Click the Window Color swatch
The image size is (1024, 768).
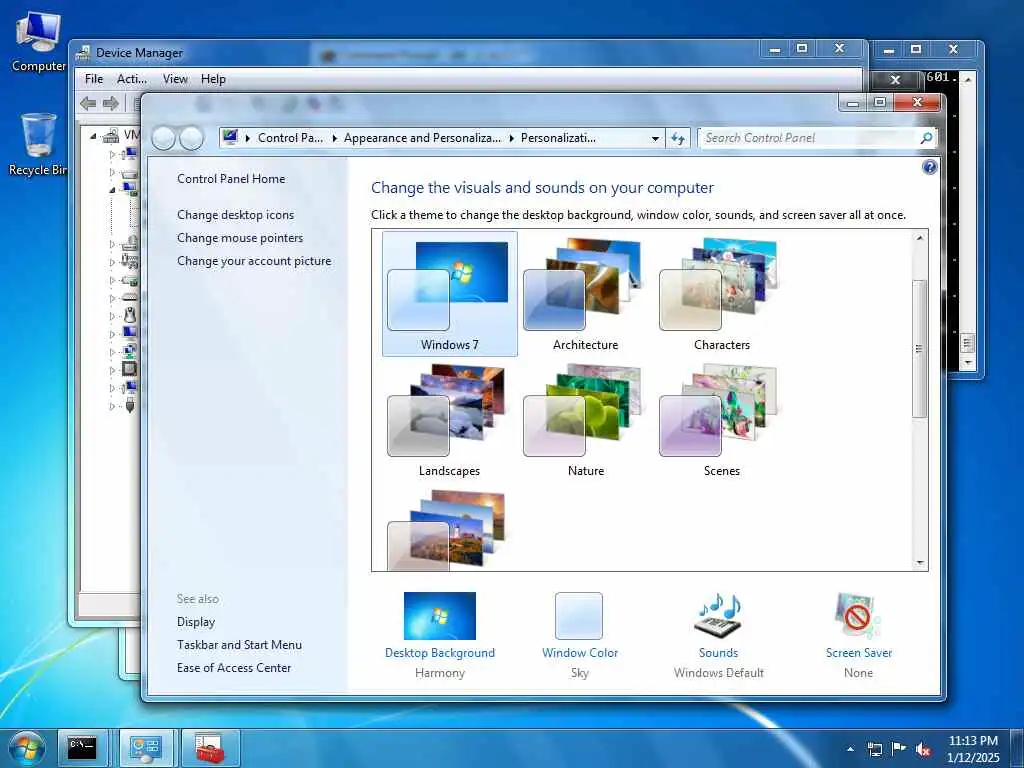click(579, 615)
